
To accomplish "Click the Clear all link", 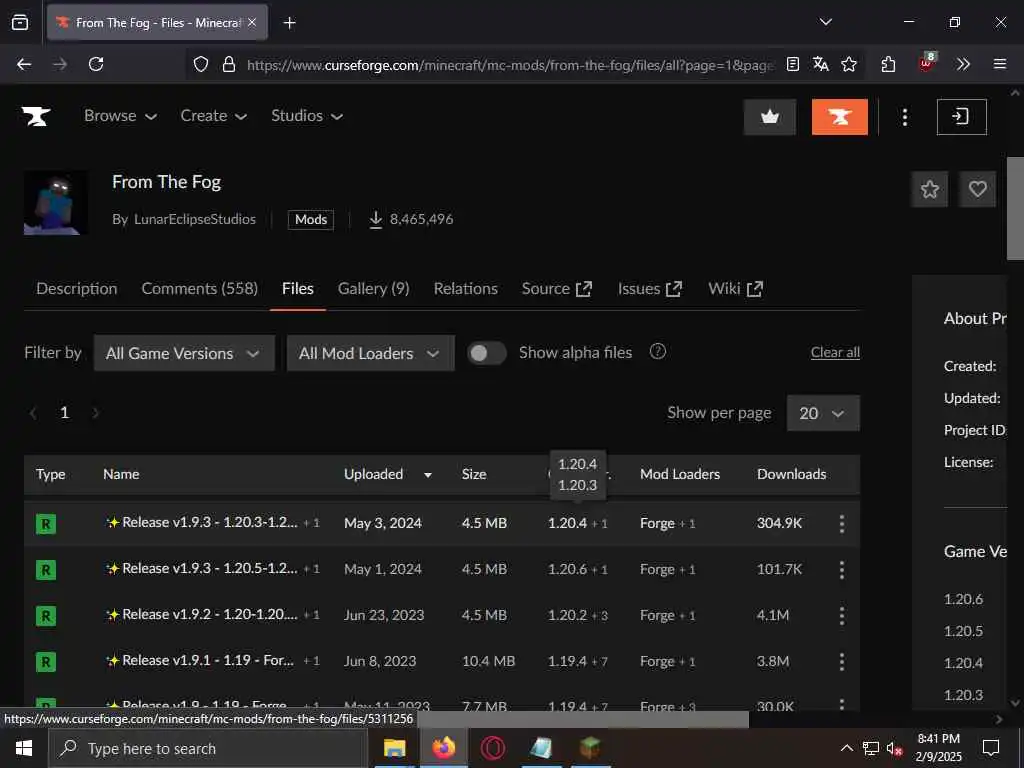I will [835, 352].
